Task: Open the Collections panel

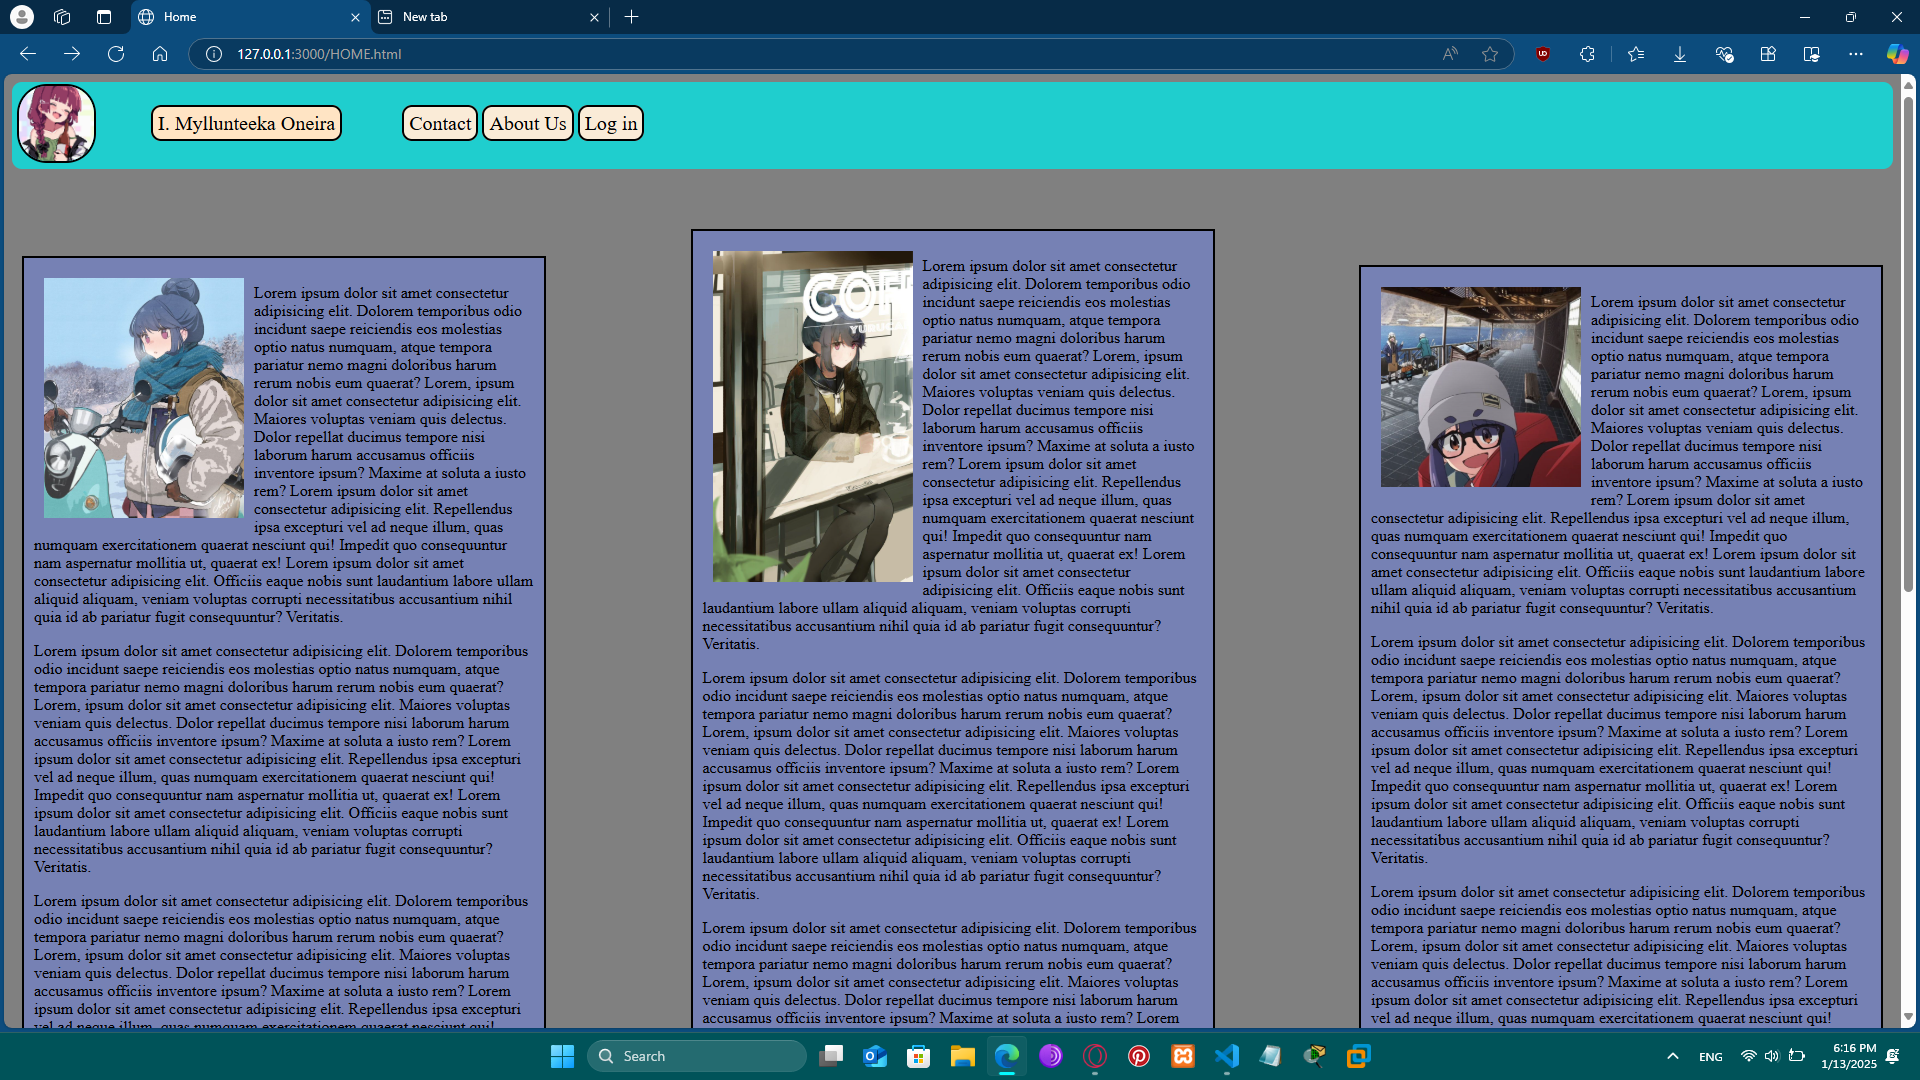Action: tap(1768, 54)
